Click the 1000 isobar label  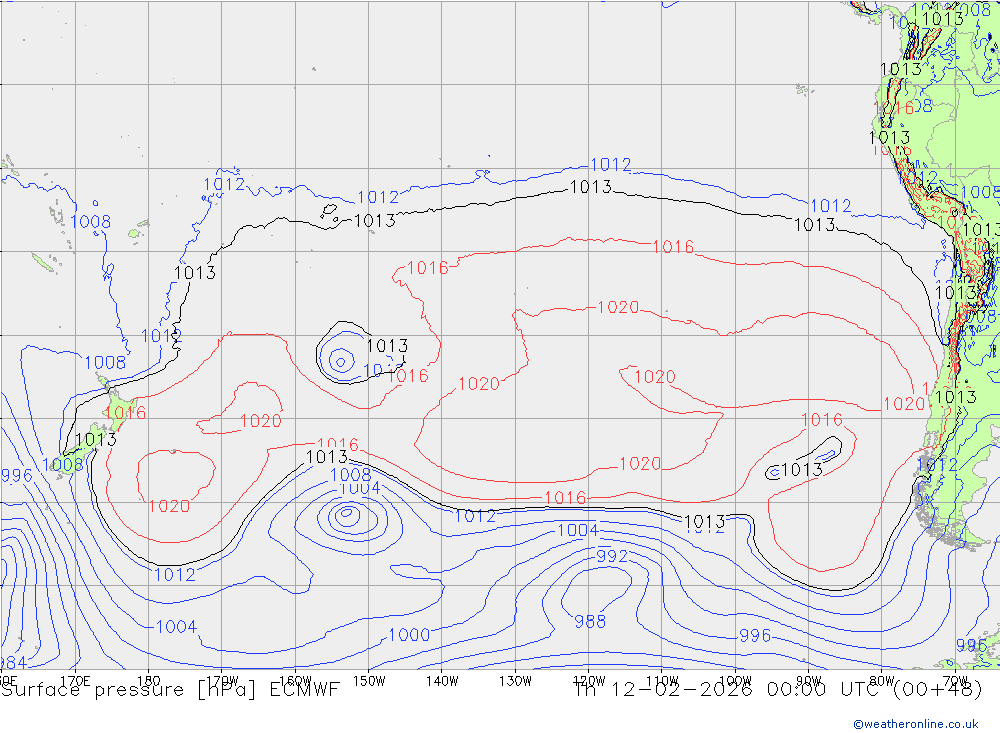tap(409, 635)
